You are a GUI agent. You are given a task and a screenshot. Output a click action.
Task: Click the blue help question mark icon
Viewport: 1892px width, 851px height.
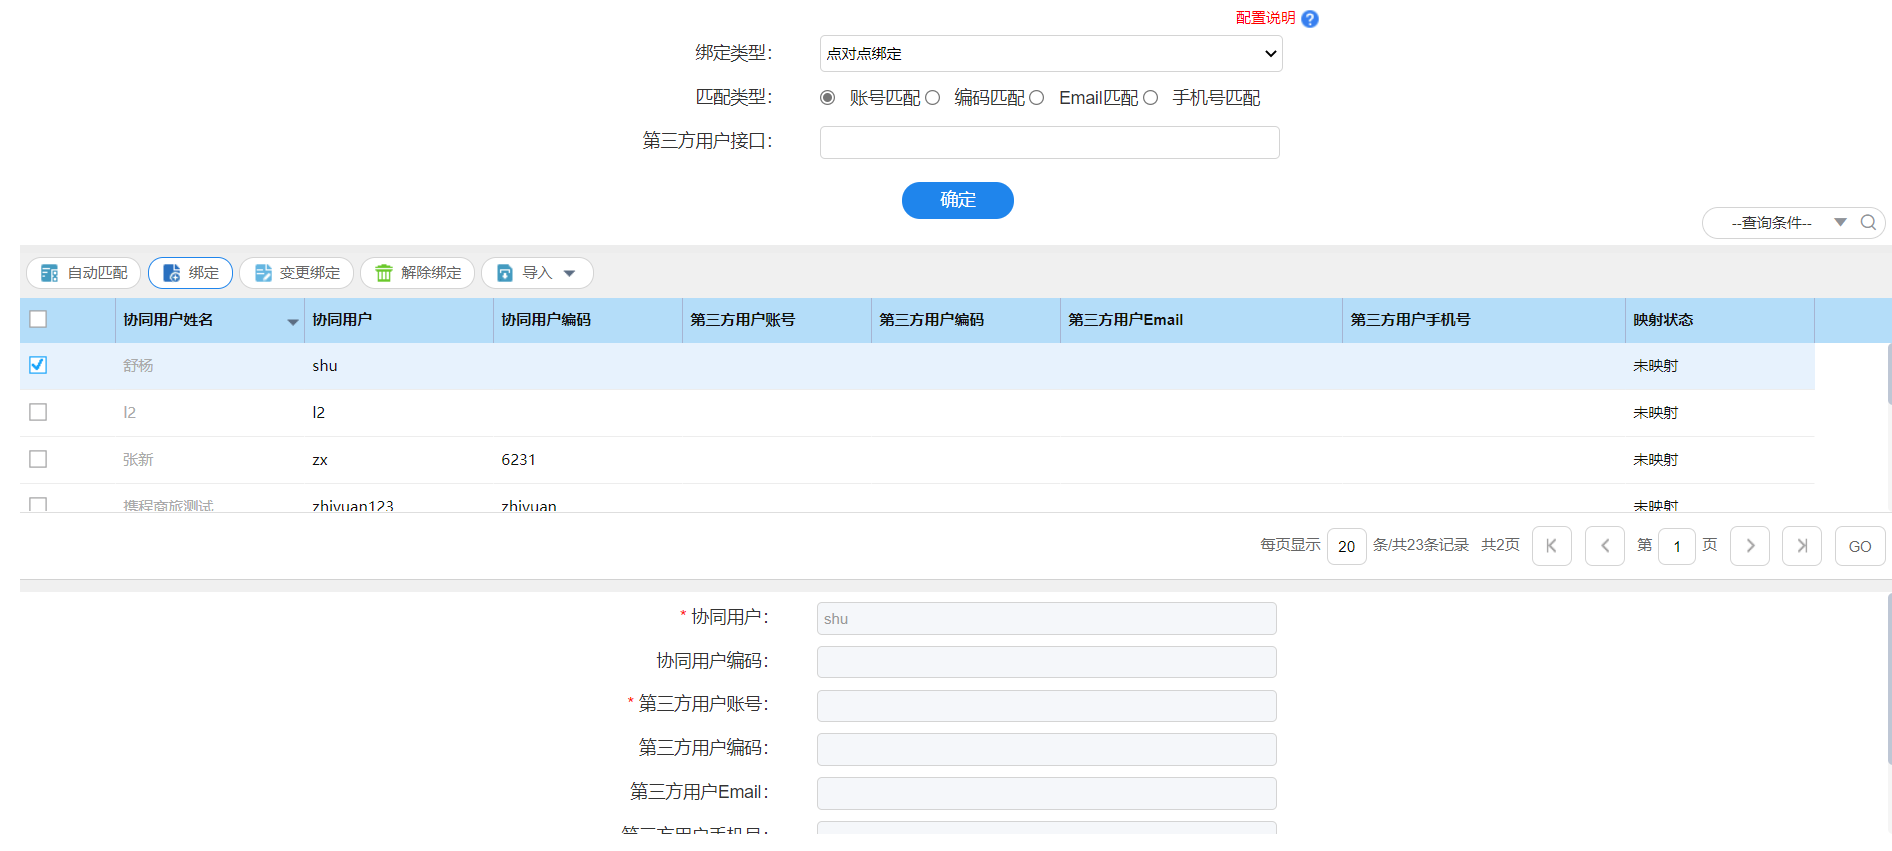coord(1309,19)
